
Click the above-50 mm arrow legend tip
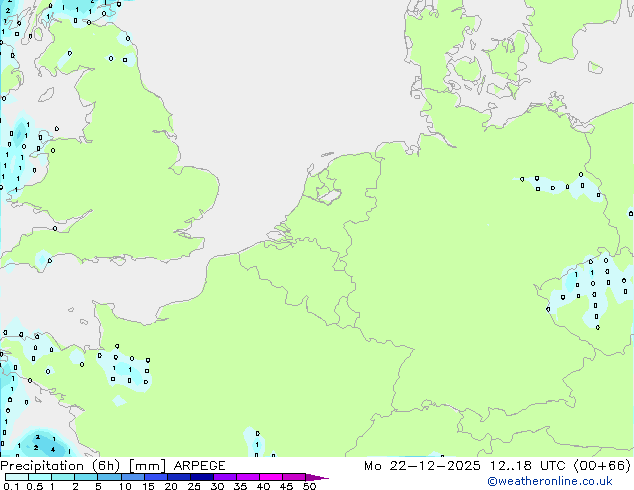point(317,477)
